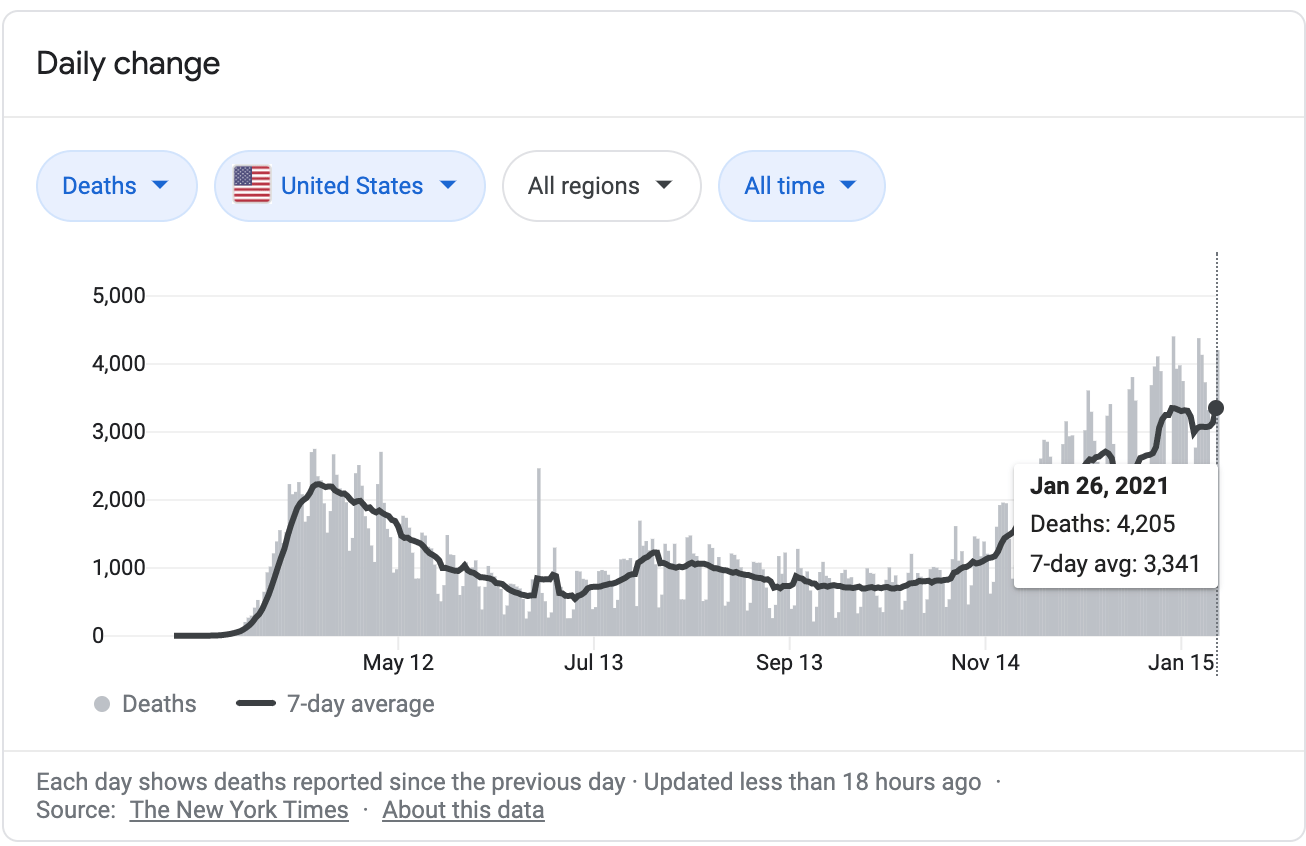
Task: Open the Deaths metric dropdown
Action: click(x=116, y=186)
